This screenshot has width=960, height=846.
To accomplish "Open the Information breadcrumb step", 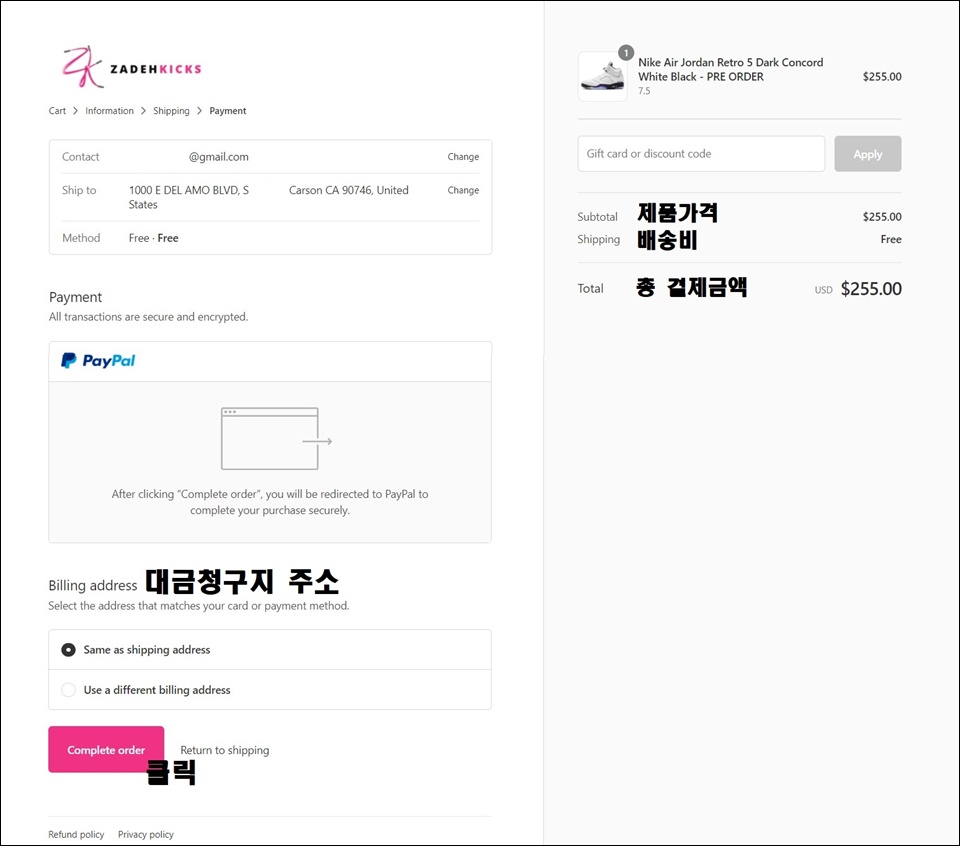I will tap(109, 111).
